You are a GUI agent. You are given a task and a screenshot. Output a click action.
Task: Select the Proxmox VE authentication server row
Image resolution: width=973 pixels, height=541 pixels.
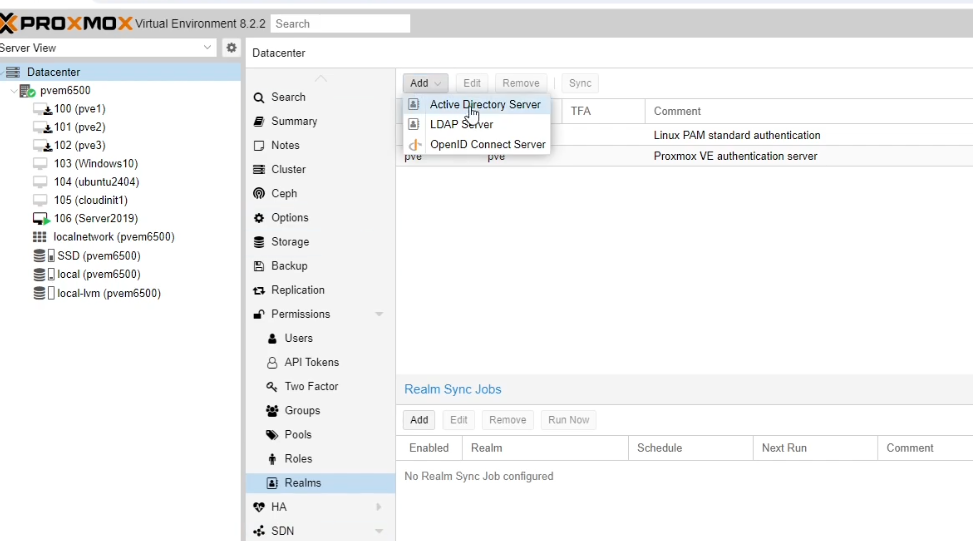point(684,156)
